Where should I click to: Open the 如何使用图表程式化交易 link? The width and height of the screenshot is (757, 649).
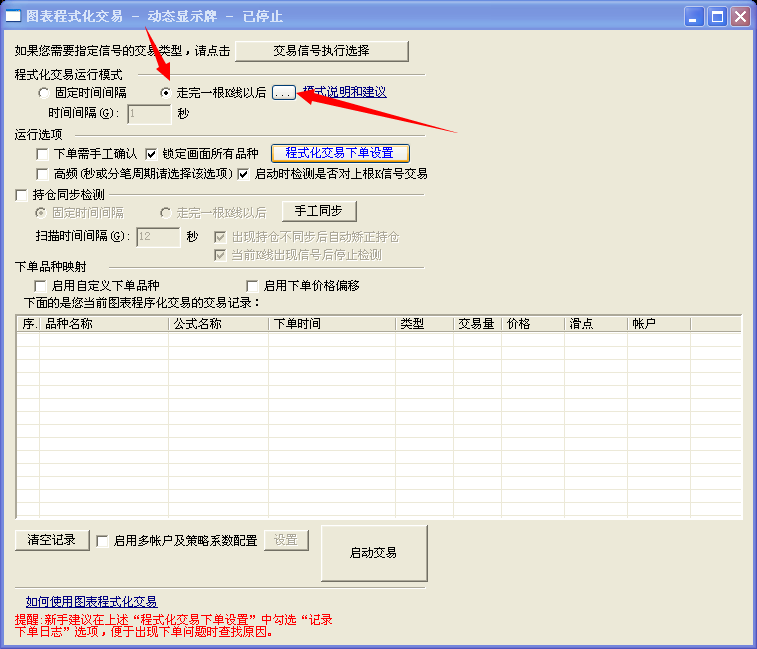(91, 602)
